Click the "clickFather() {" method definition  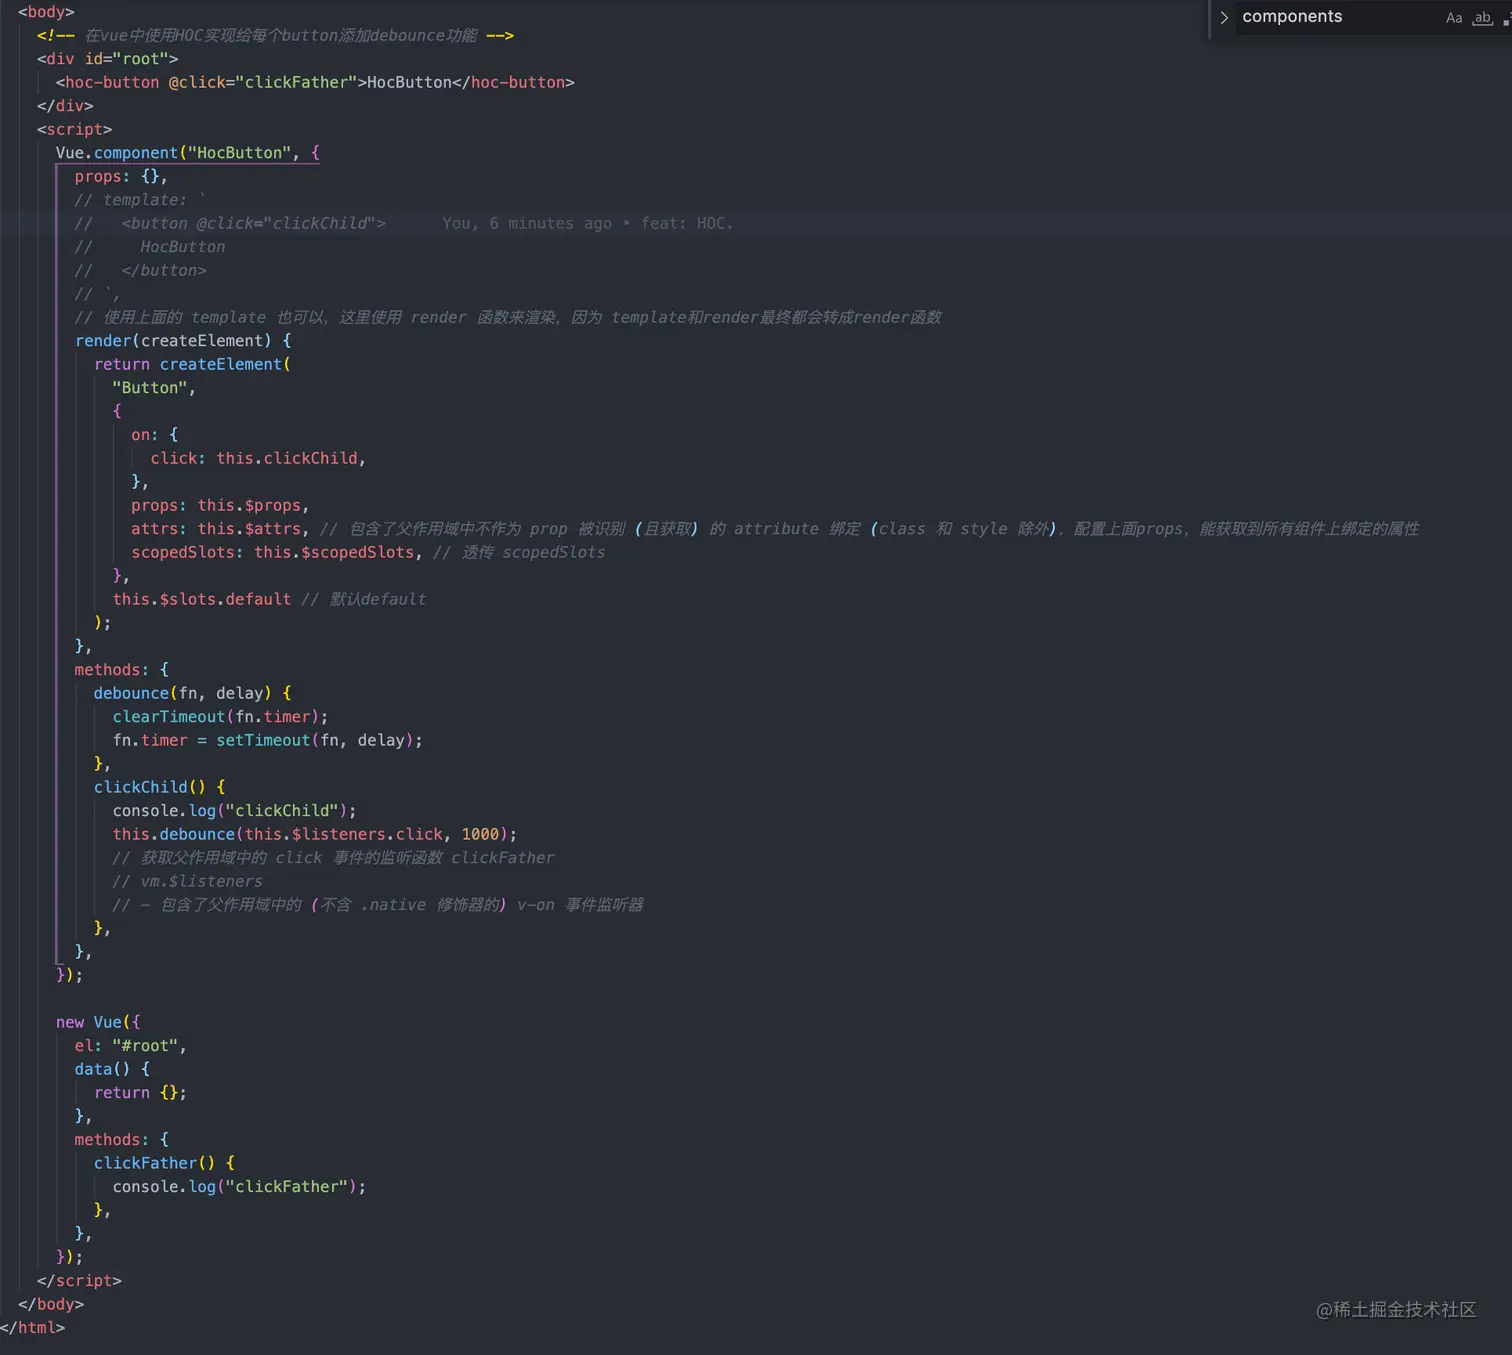coord(164,1163)
